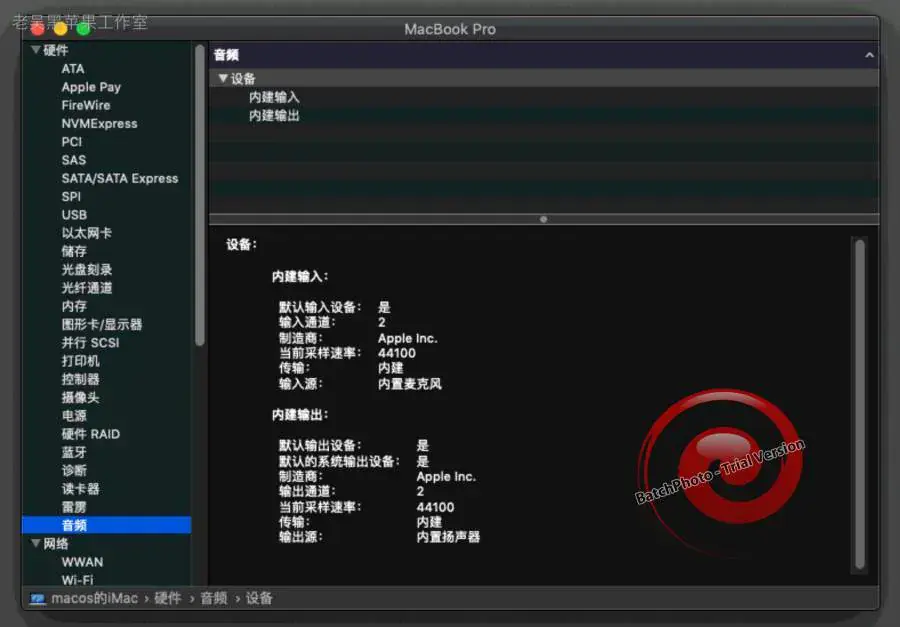This screenshot has width=900, height=627.
Task: Select 并行 SCSI entry
Action: (x=90, y=343)
